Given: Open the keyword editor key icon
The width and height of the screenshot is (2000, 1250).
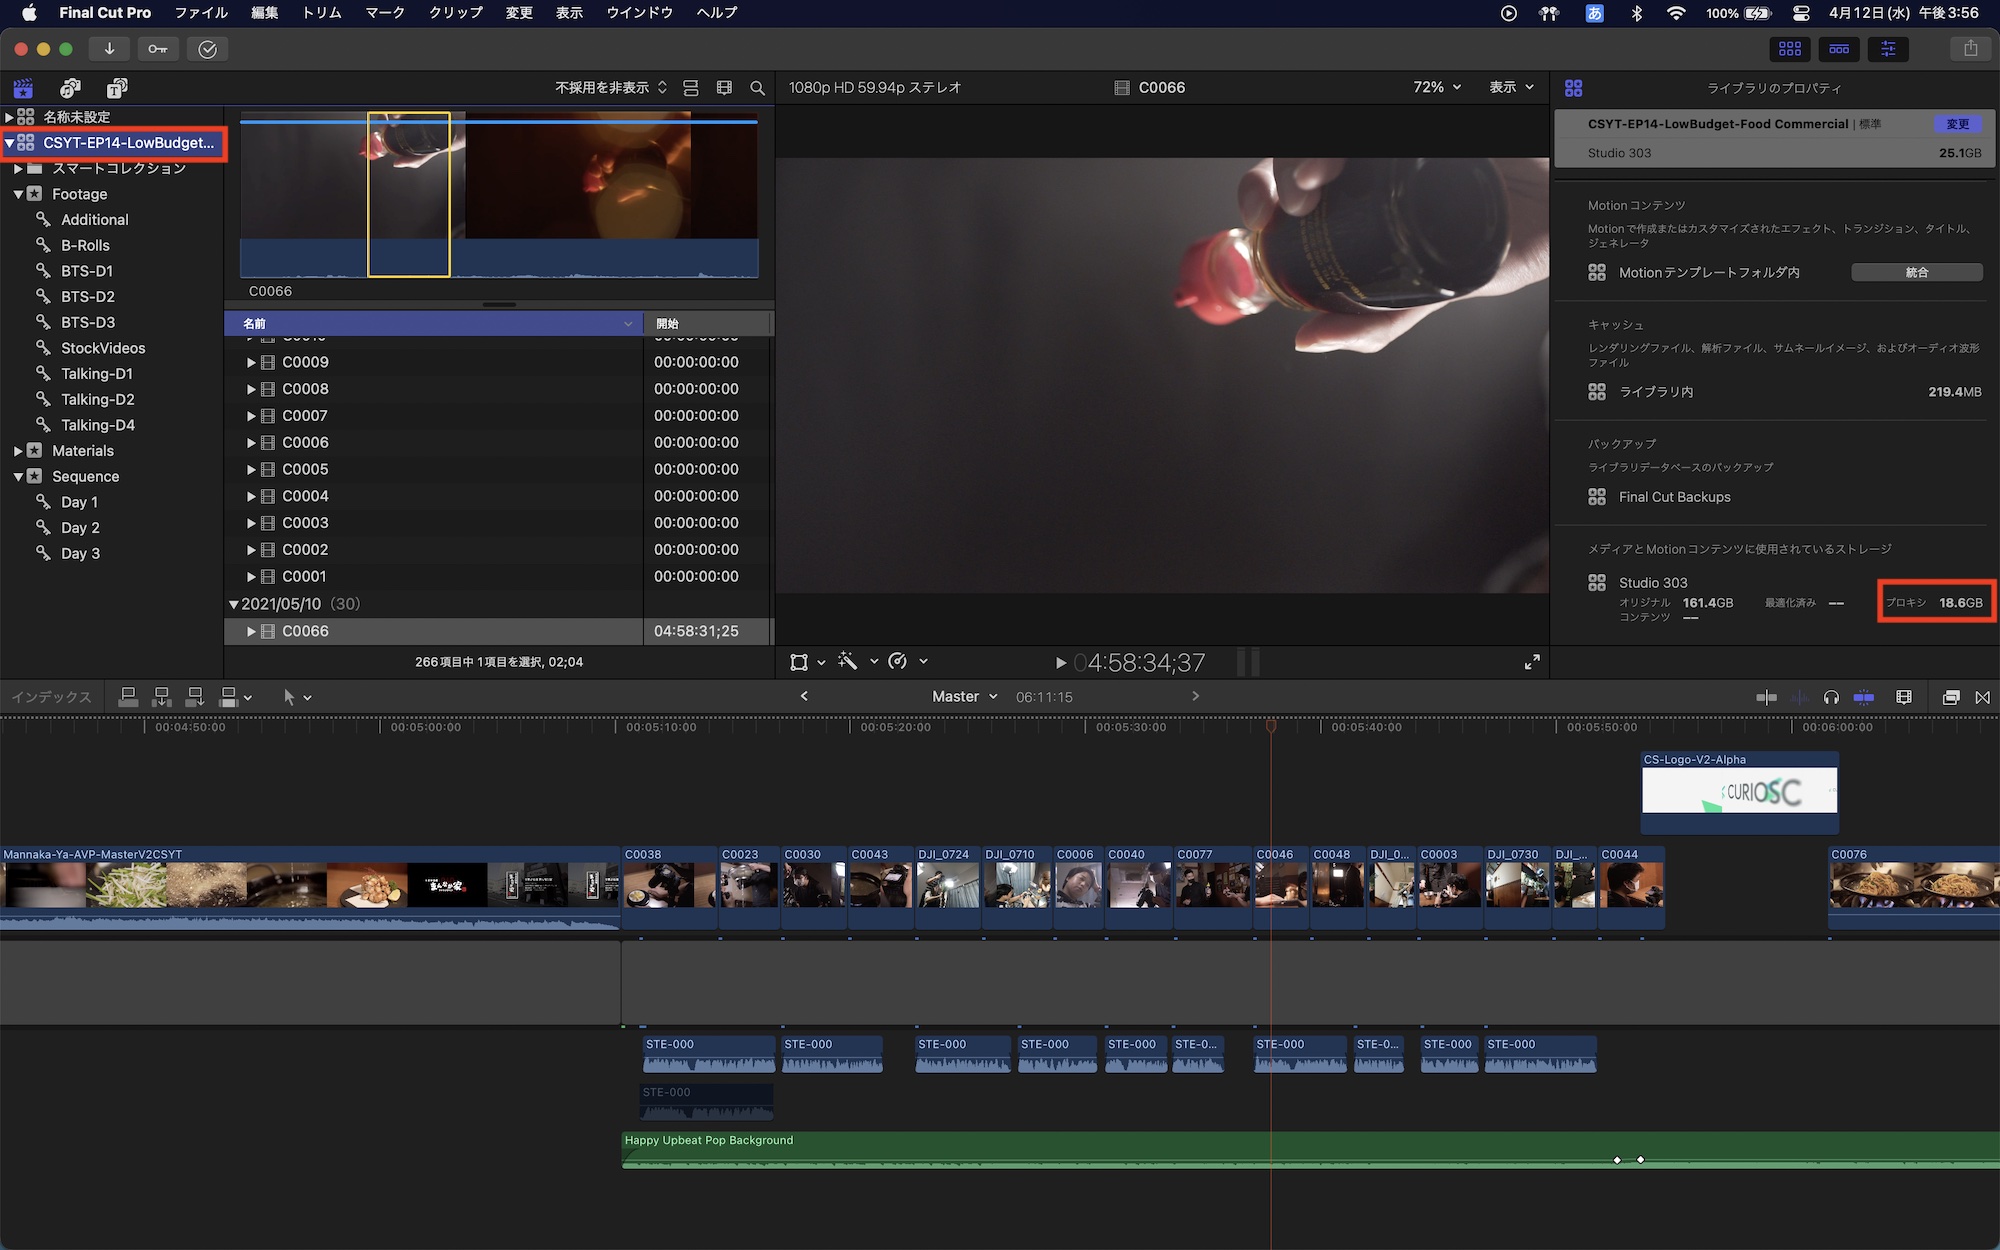Looking at the screenshot, I should click(x=158, y=49).
